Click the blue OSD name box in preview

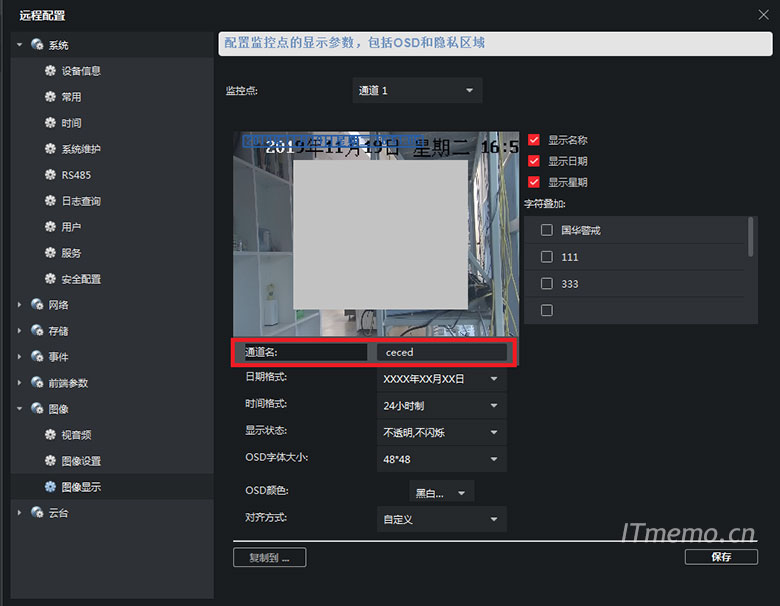333,141
